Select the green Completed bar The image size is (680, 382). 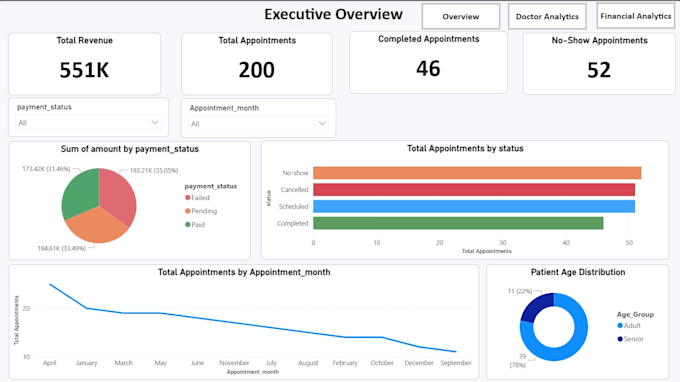(x=458, y=223)
